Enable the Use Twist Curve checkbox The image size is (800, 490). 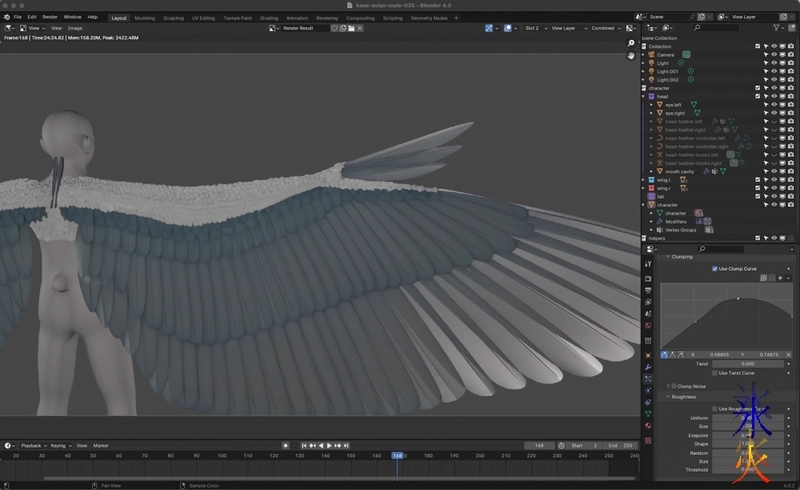coord(714,373)
